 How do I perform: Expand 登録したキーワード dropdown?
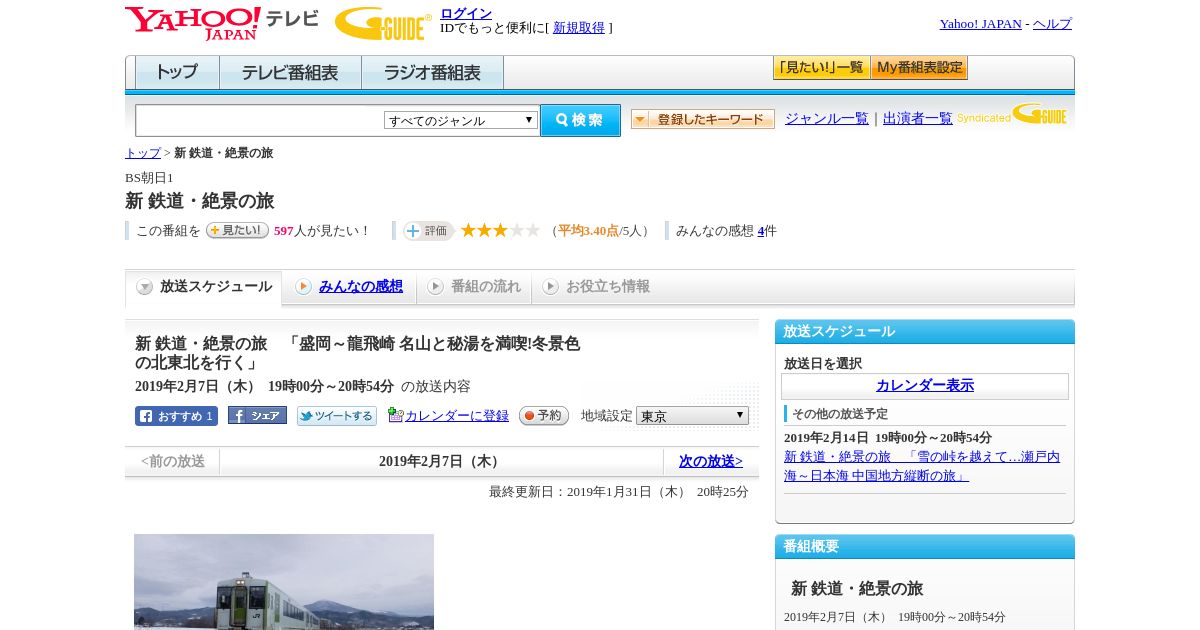(x=703, y=119)
